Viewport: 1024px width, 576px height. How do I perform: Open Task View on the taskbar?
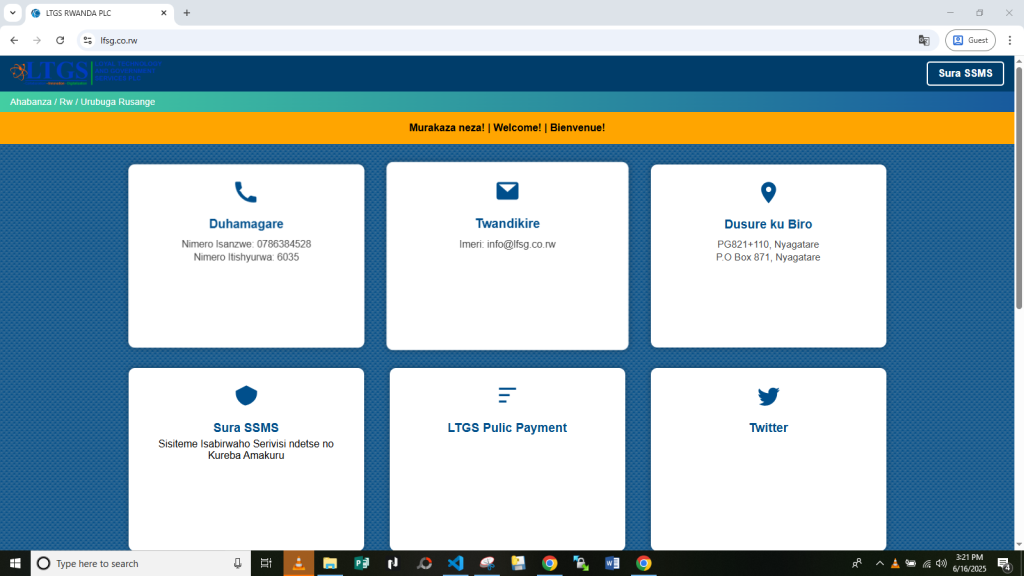point(266,563)
